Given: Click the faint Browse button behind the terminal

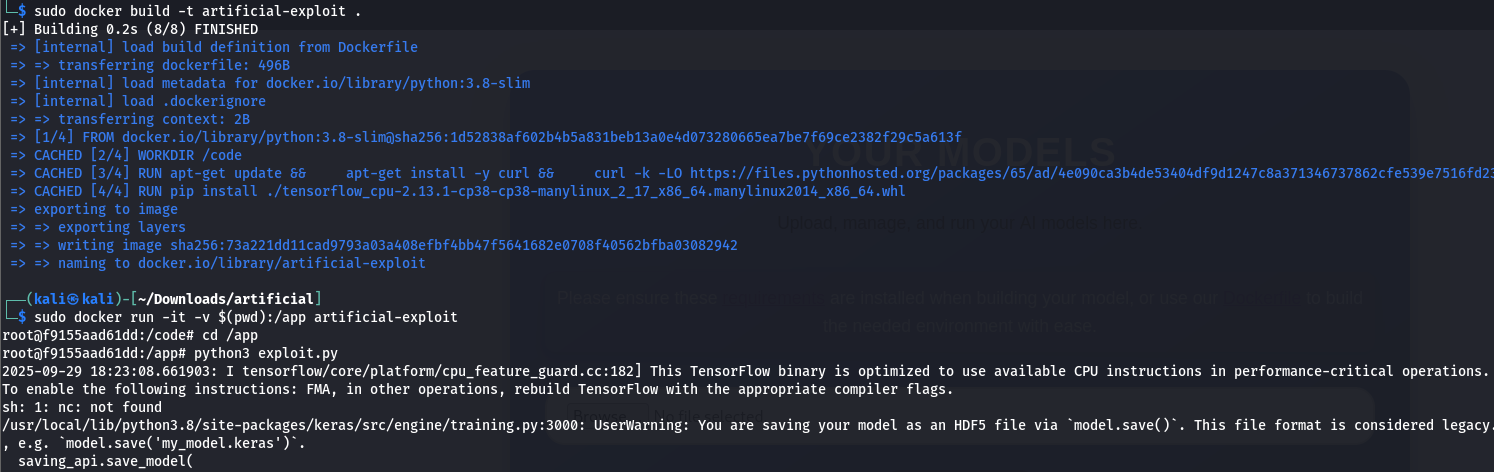Looking at the screenshot, I should 605,415.
